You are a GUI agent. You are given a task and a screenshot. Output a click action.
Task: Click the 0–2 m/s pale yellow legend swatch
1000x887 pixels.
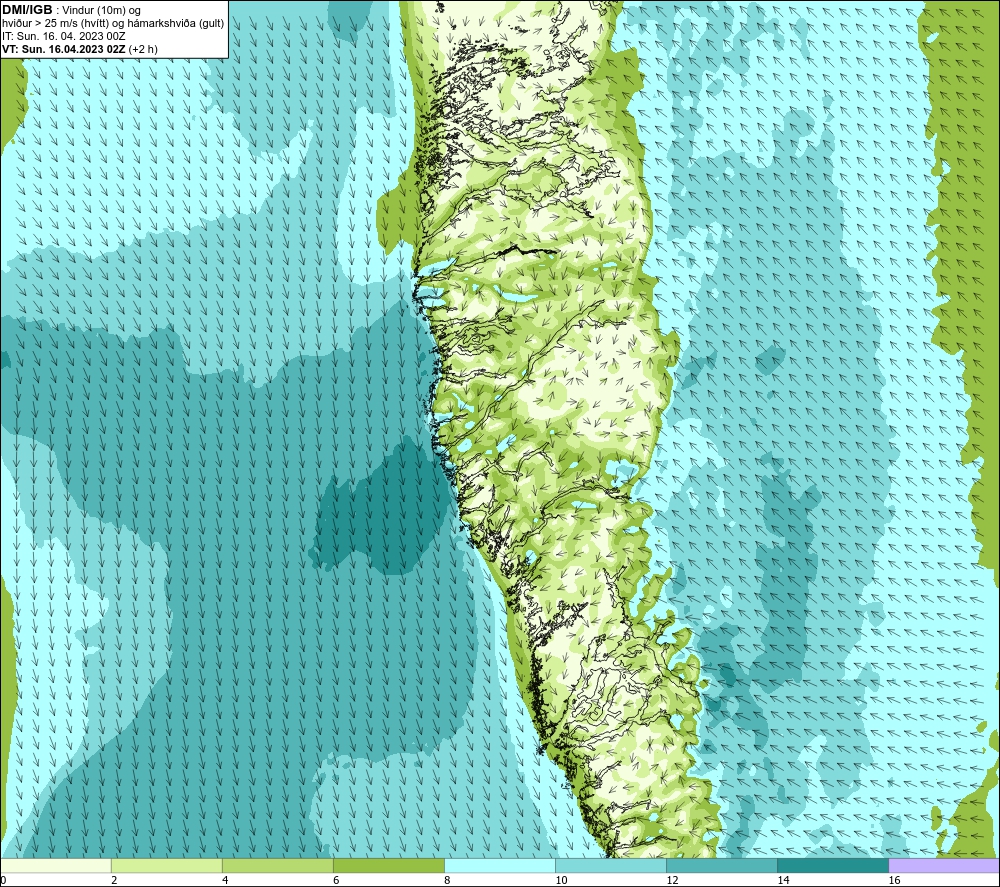click(x=55, y=865)
